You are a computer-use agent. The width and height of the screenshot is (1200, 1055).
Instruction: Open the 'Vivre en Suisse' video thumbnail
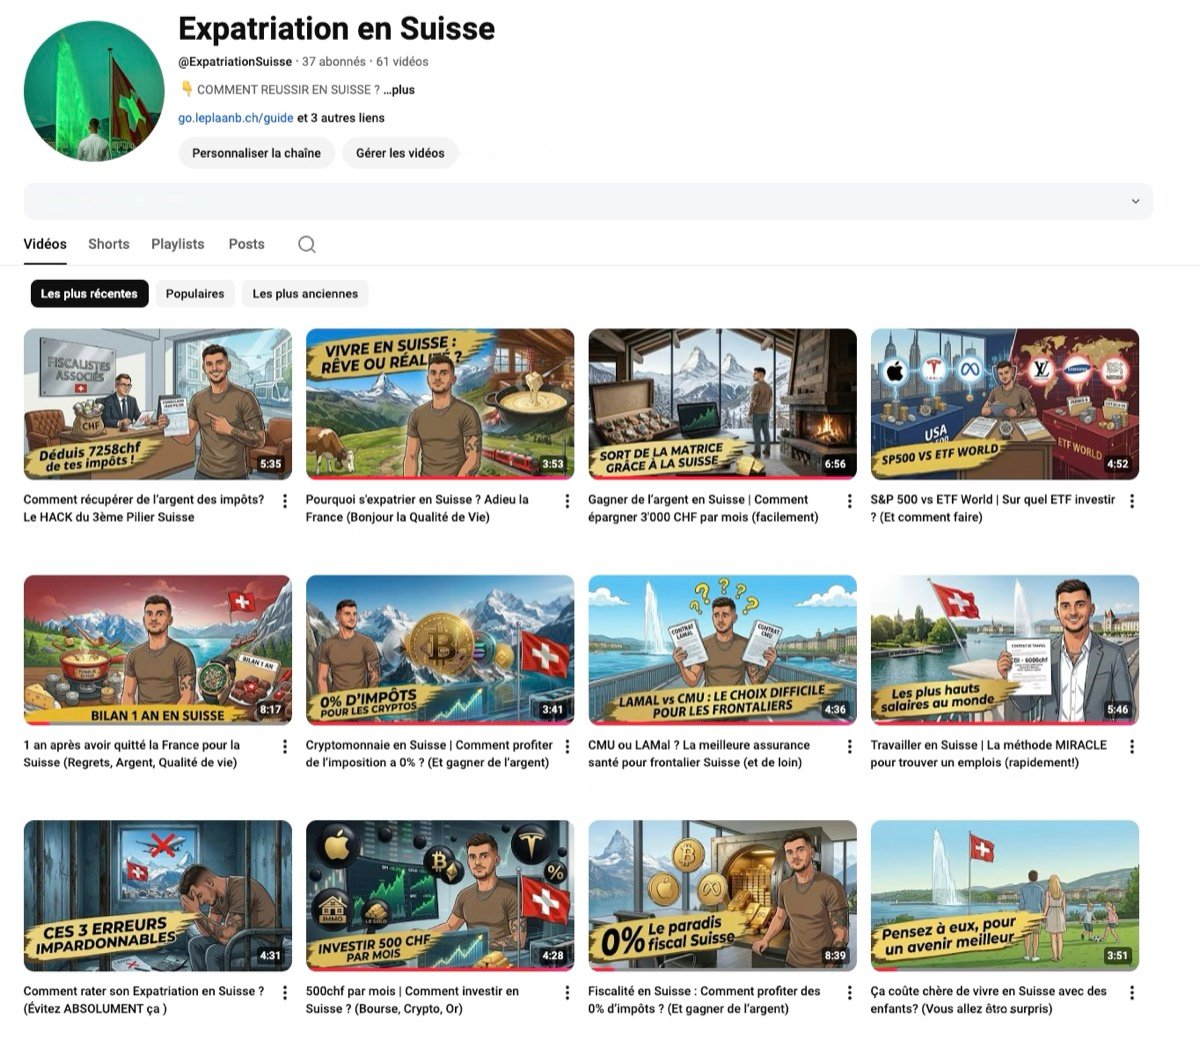[x=440, y=404]
